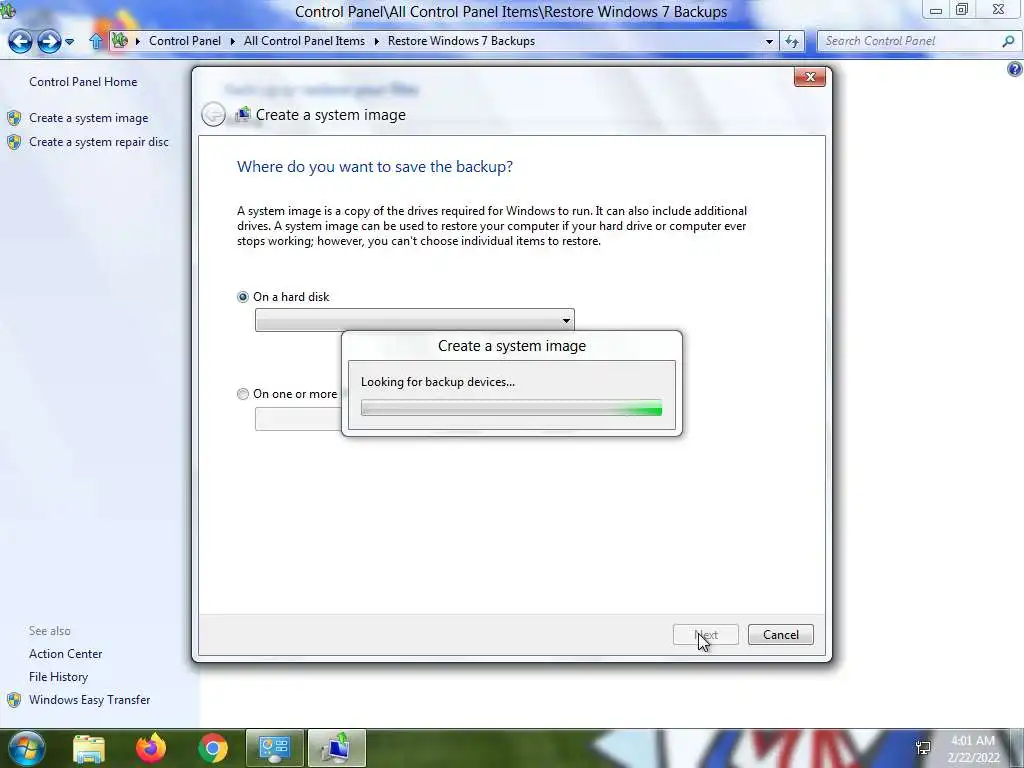Expand arrow after Control Panel breadcrumb

(x=232, y=41)
